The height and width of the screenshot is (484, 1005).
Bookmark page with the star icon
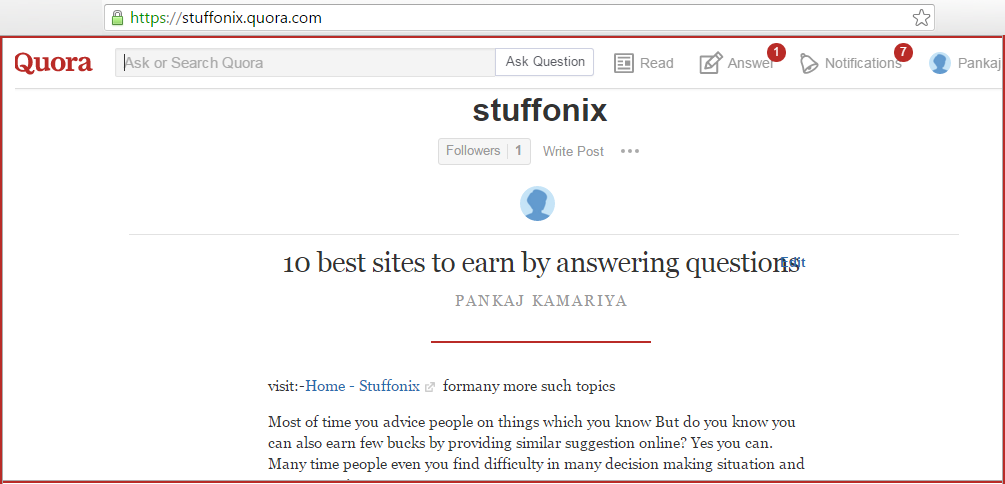pyautogui.click(x=921, y=17)
